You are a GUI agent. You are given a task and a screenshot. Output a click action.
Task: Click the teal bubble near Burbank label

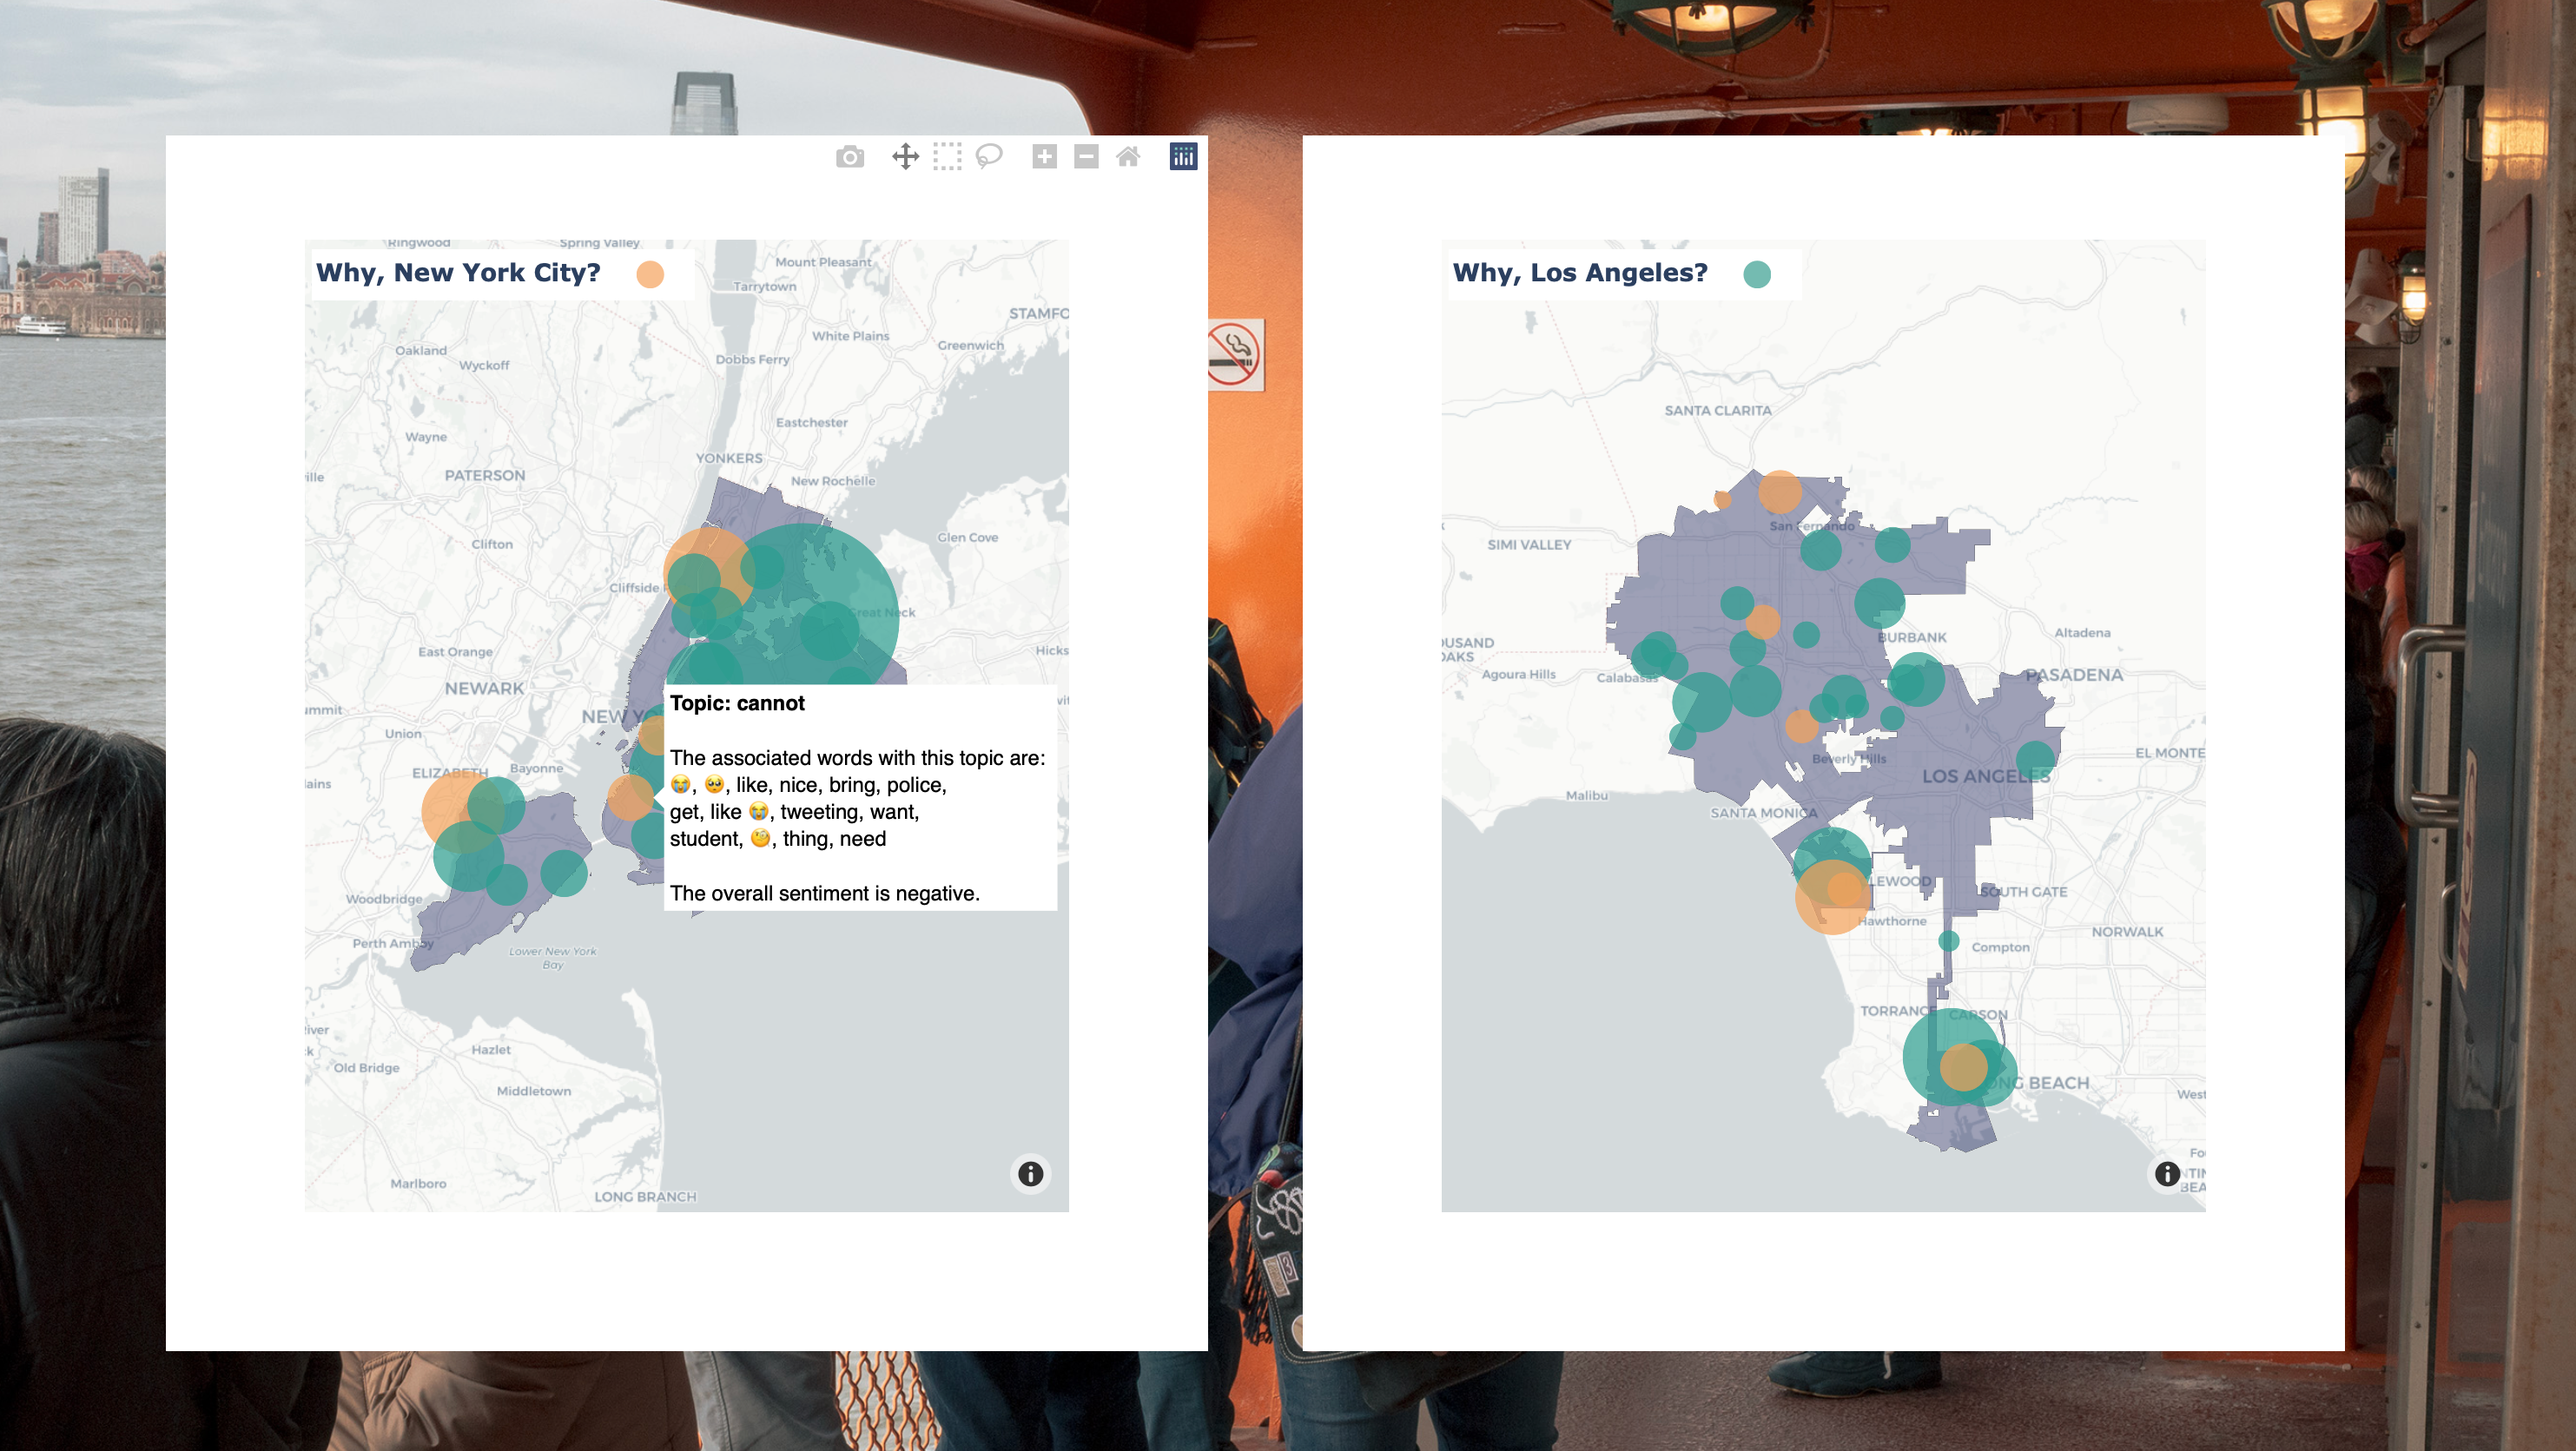(1879, 603)
